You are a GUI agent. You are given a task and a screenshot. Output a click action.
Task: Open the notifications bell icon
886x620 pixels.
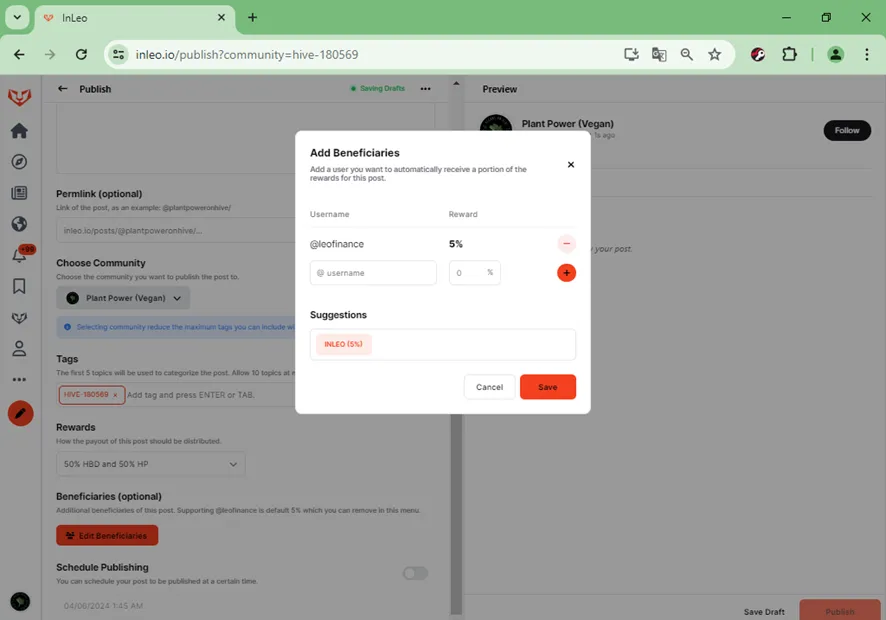[x=19, y=255]
